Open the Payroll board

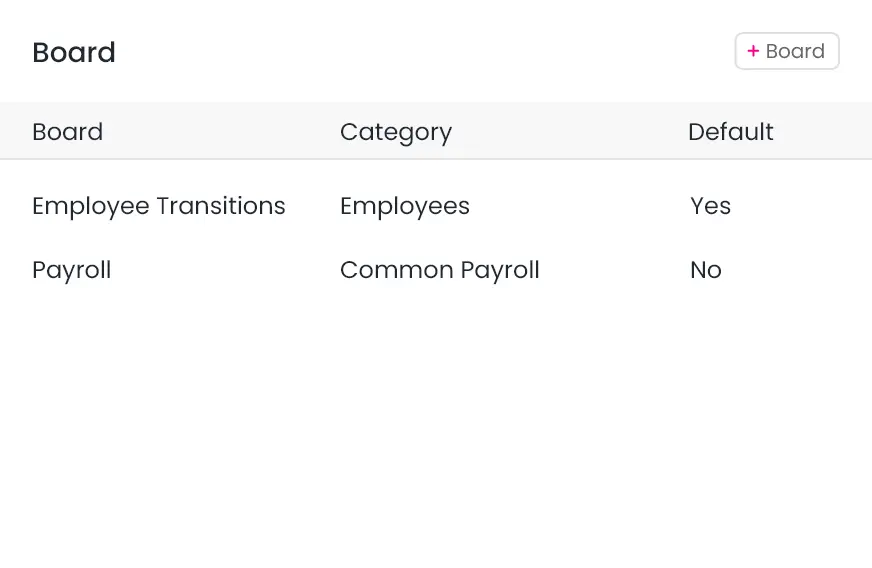[71, 270]
